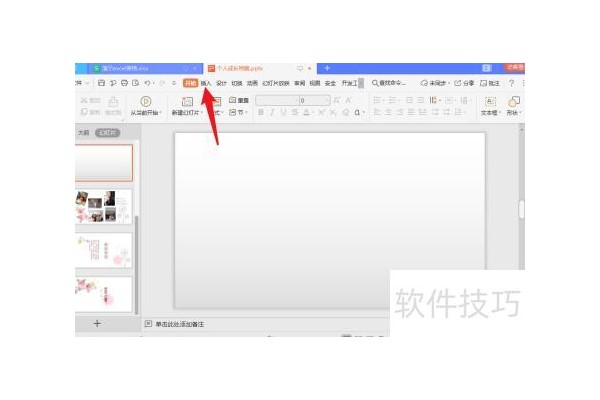Viewport: 600px width, 400px height.
Task: Click the Print icon in quick access toolbar
Action: tap(124, 83)
